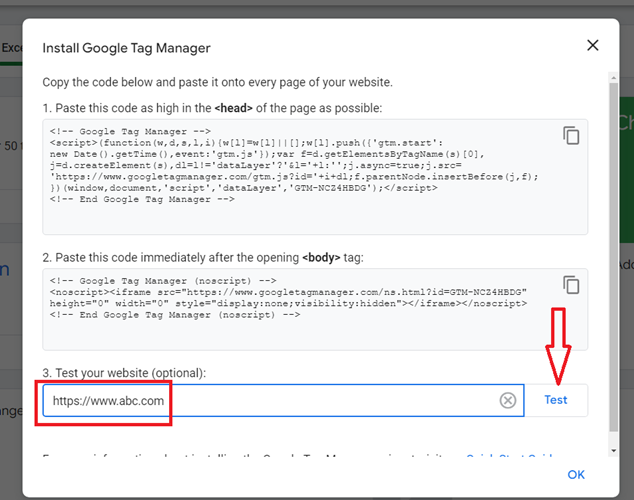This screenshot has width=634, height=500.
Task: Click the 'Install Google Tag Manager' title
Action: [x=127, y=48]
